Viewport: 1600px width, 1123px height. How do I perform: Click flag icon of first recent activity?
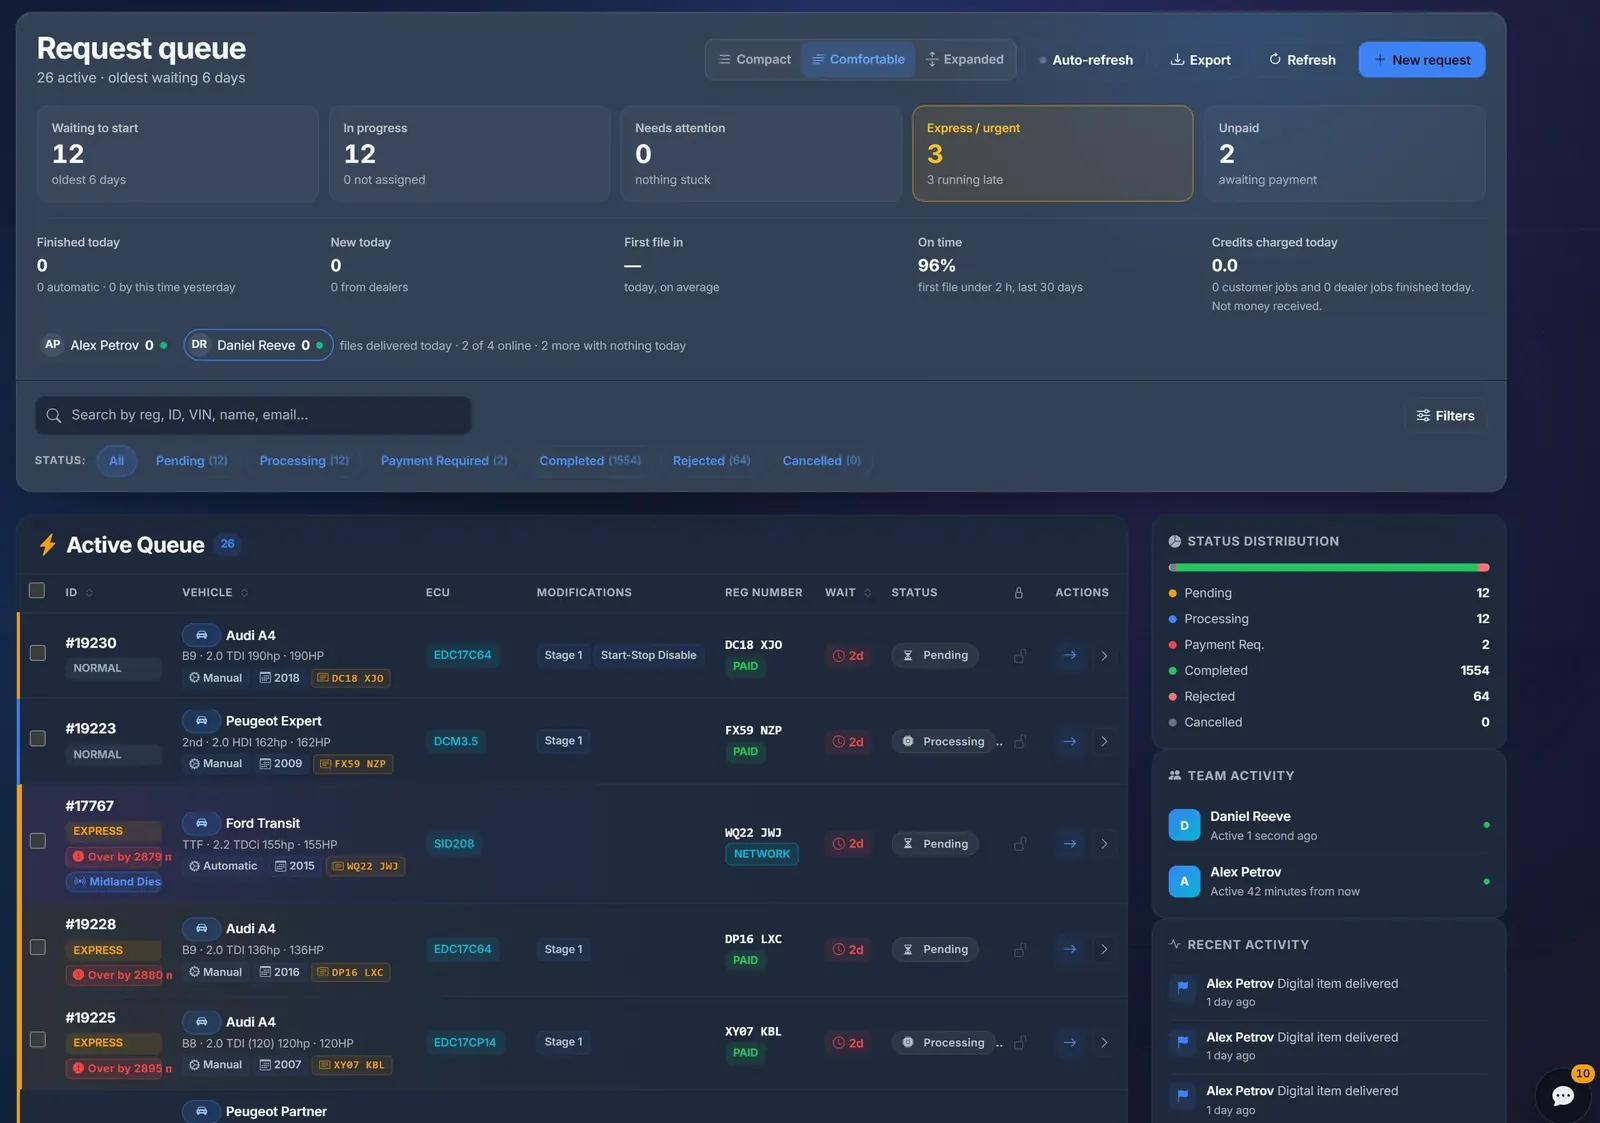[1183, 988]
